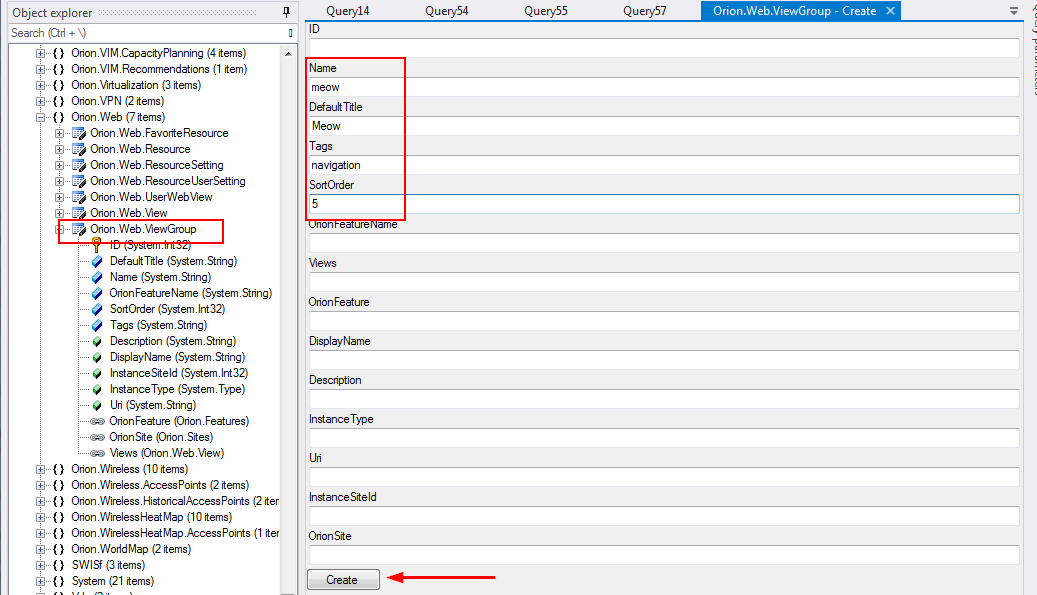Click the InstanceType property icon
The height and width of the screenshot is (595, 1037).
point(97,389)
